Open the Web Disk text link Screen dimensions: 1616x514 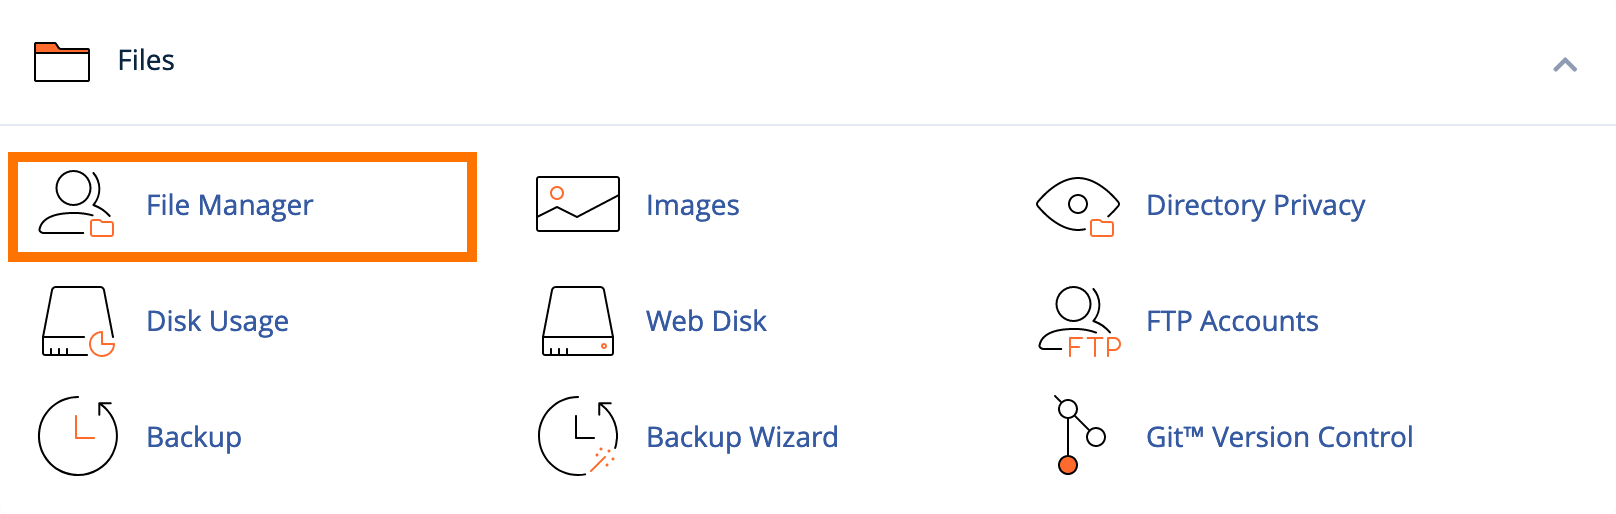pos(706,321)
